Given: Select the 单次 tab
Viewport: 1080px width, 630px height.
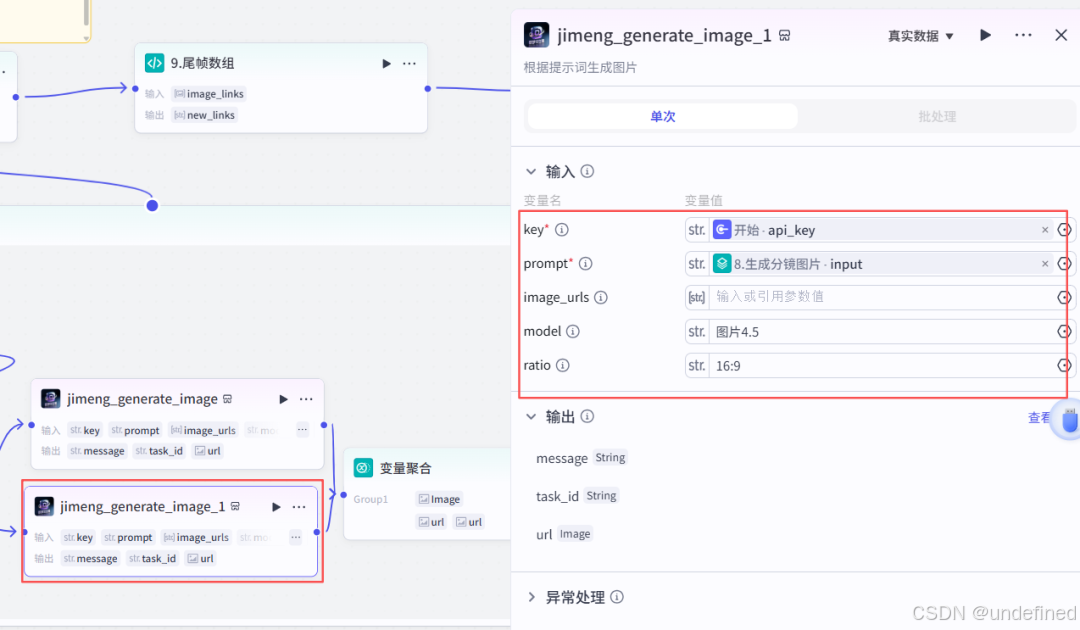Looking at the screenshot, I should pos(661,116).
